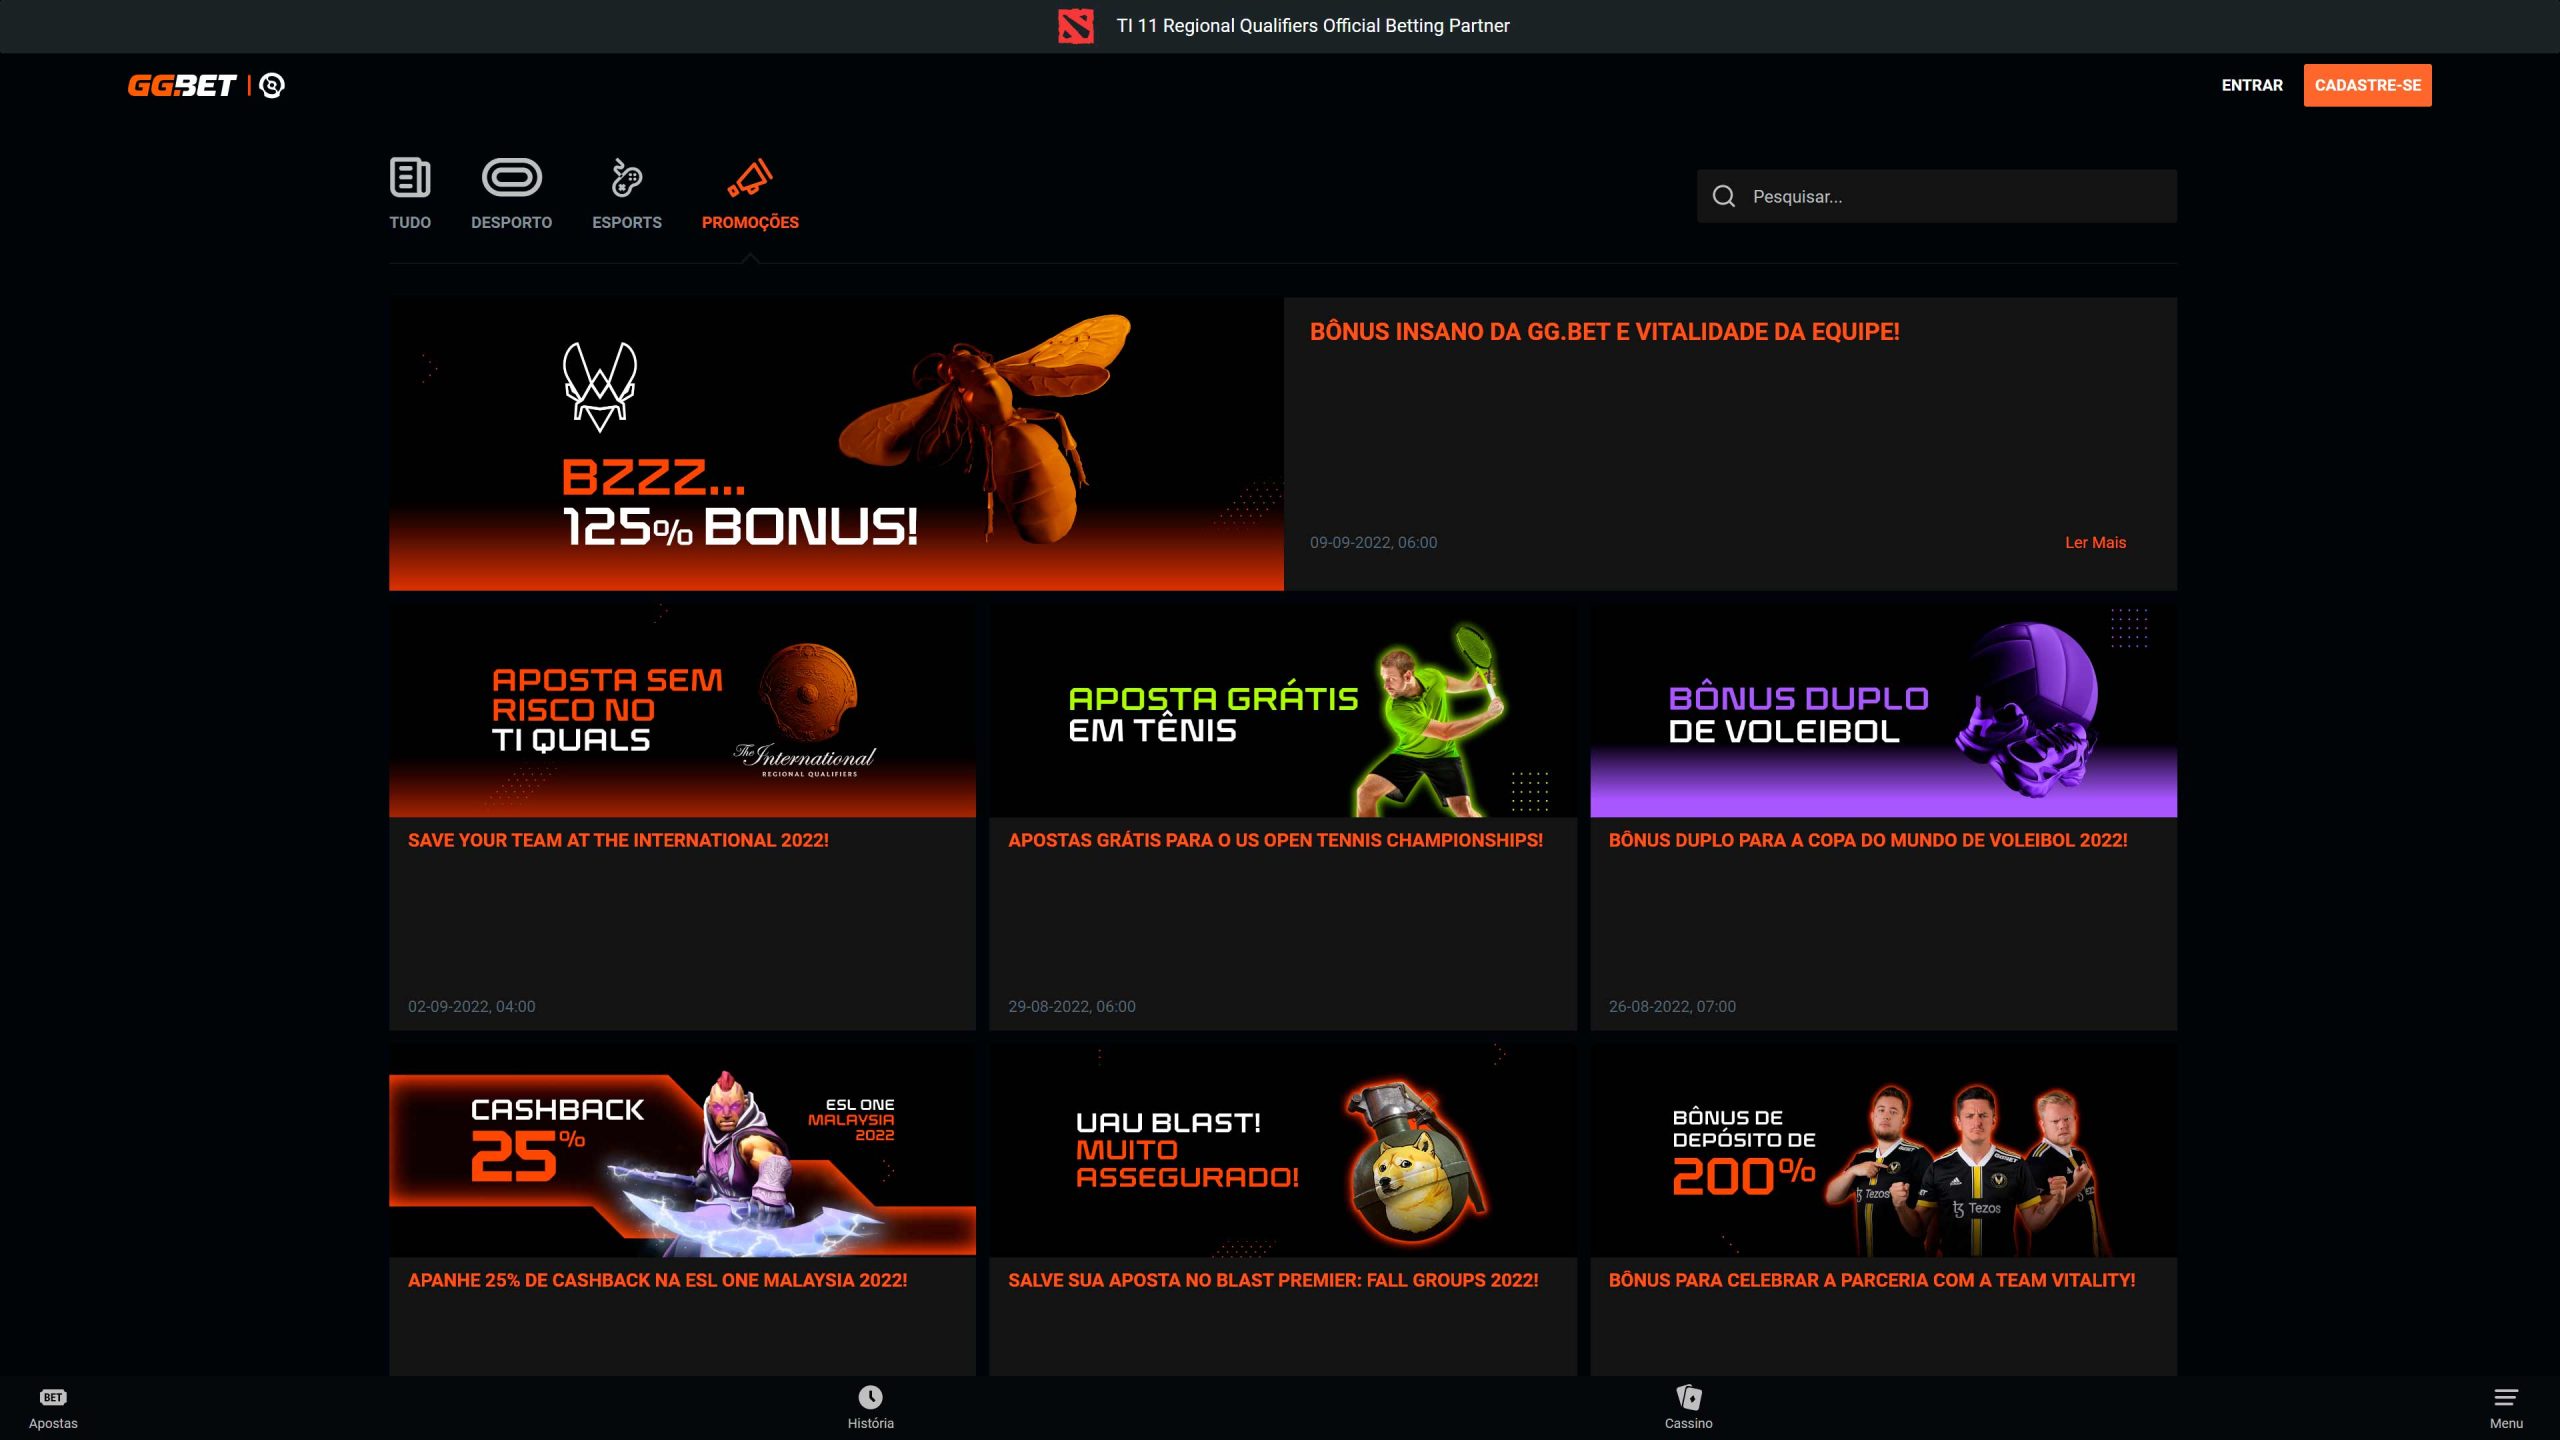The height and width of the screenshot is (1440, 2560).
Task: Select the Esports joystick icon
Action: [626, 178]
